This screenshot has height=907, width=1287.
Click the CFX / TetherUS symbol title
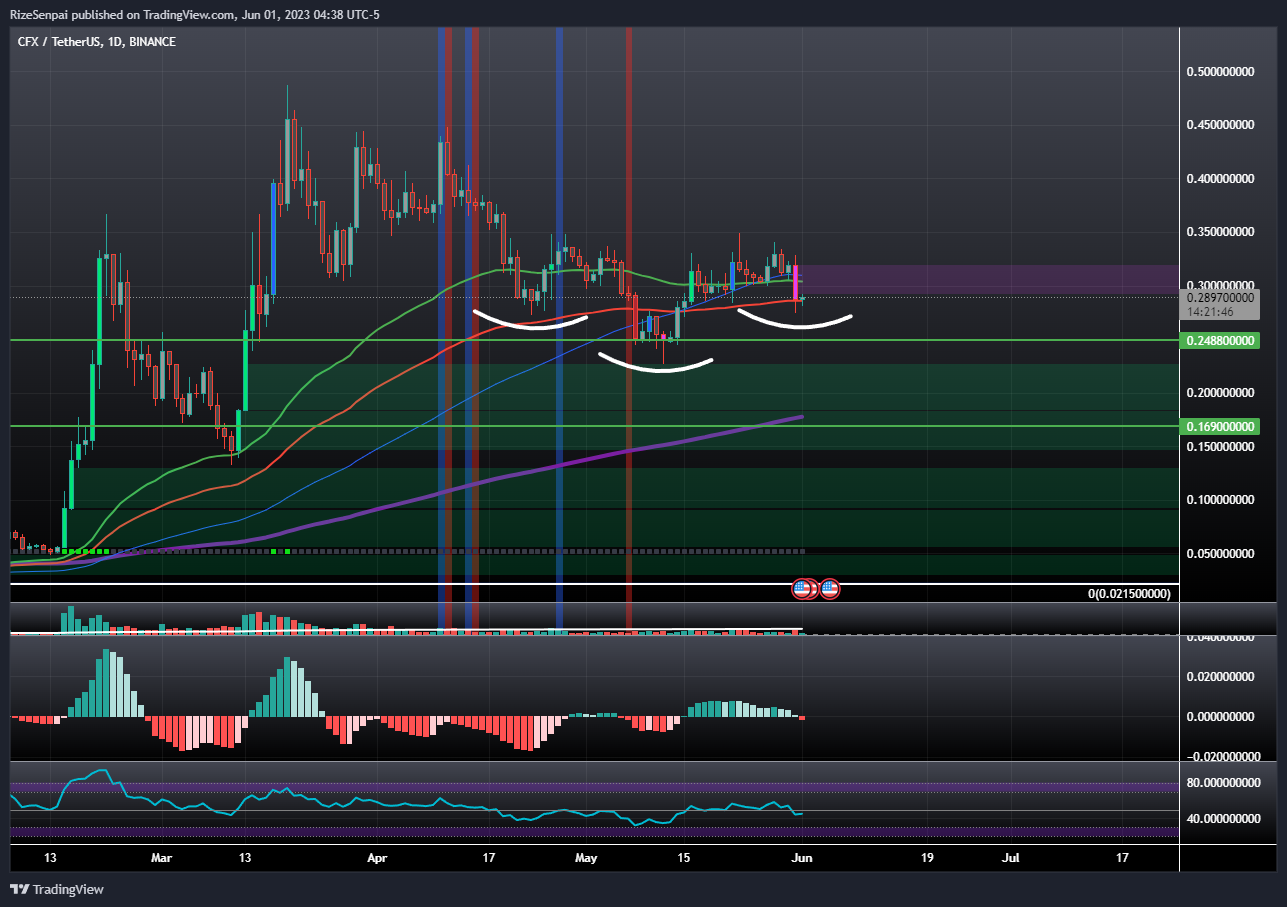pos(59,42)
